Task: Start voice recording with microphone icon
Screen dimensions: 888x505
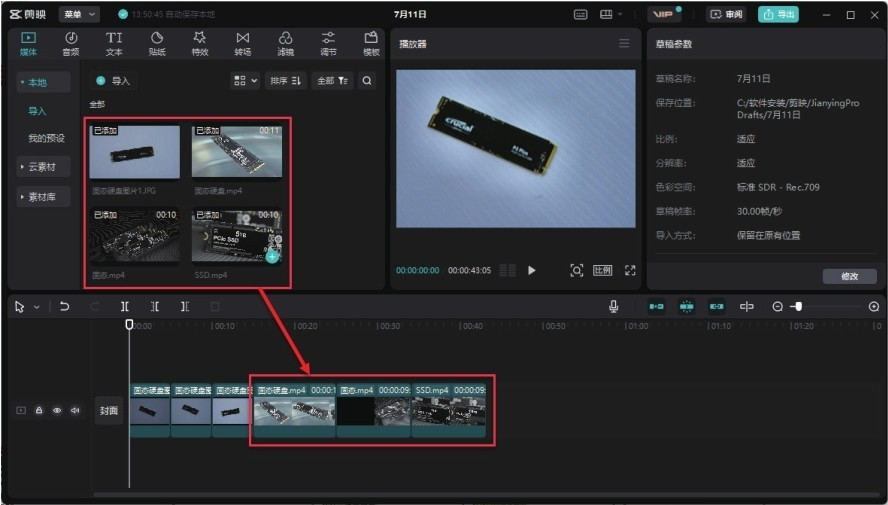Action: point(613,307)
